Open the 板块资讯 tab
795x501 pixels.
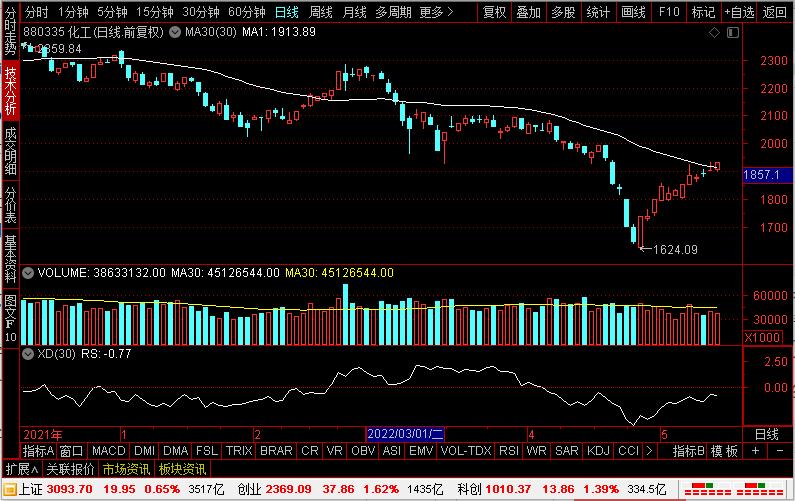click(x=182, y=469)
